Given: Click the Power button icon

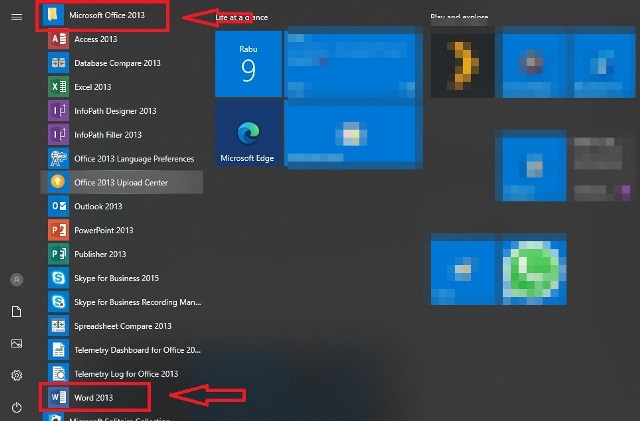Looking at the screenshot, I should [x=17, y=407].
